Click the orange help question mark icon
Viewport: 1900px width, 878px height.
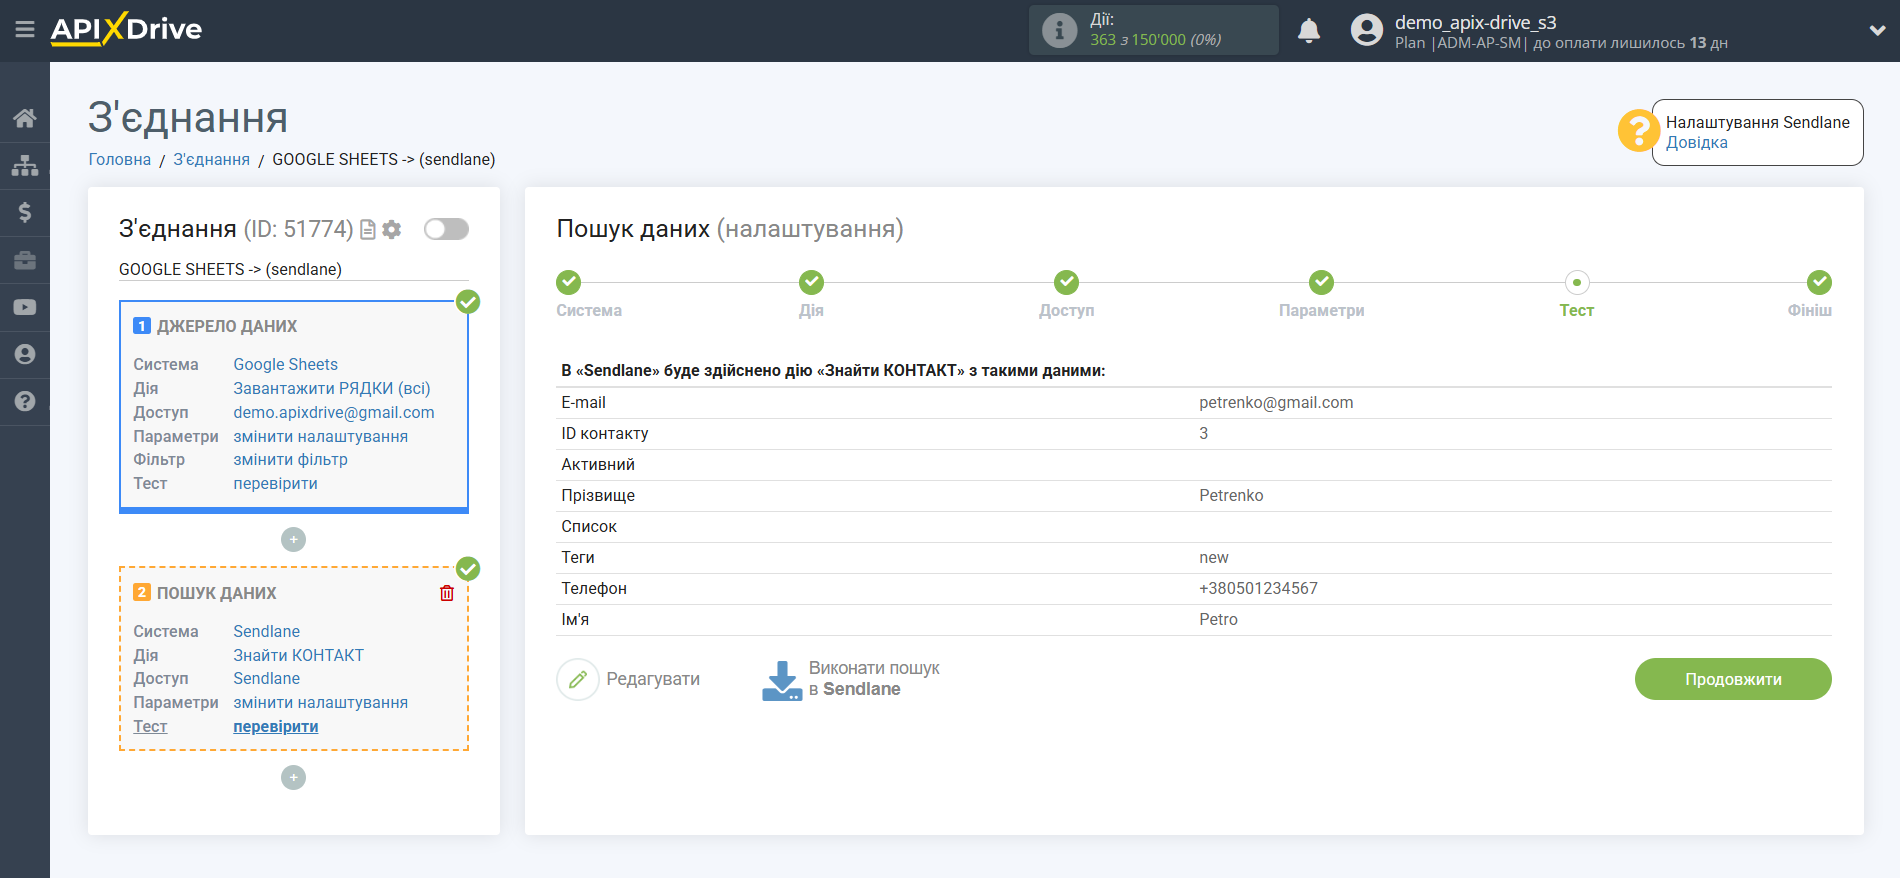point(1638,131)
